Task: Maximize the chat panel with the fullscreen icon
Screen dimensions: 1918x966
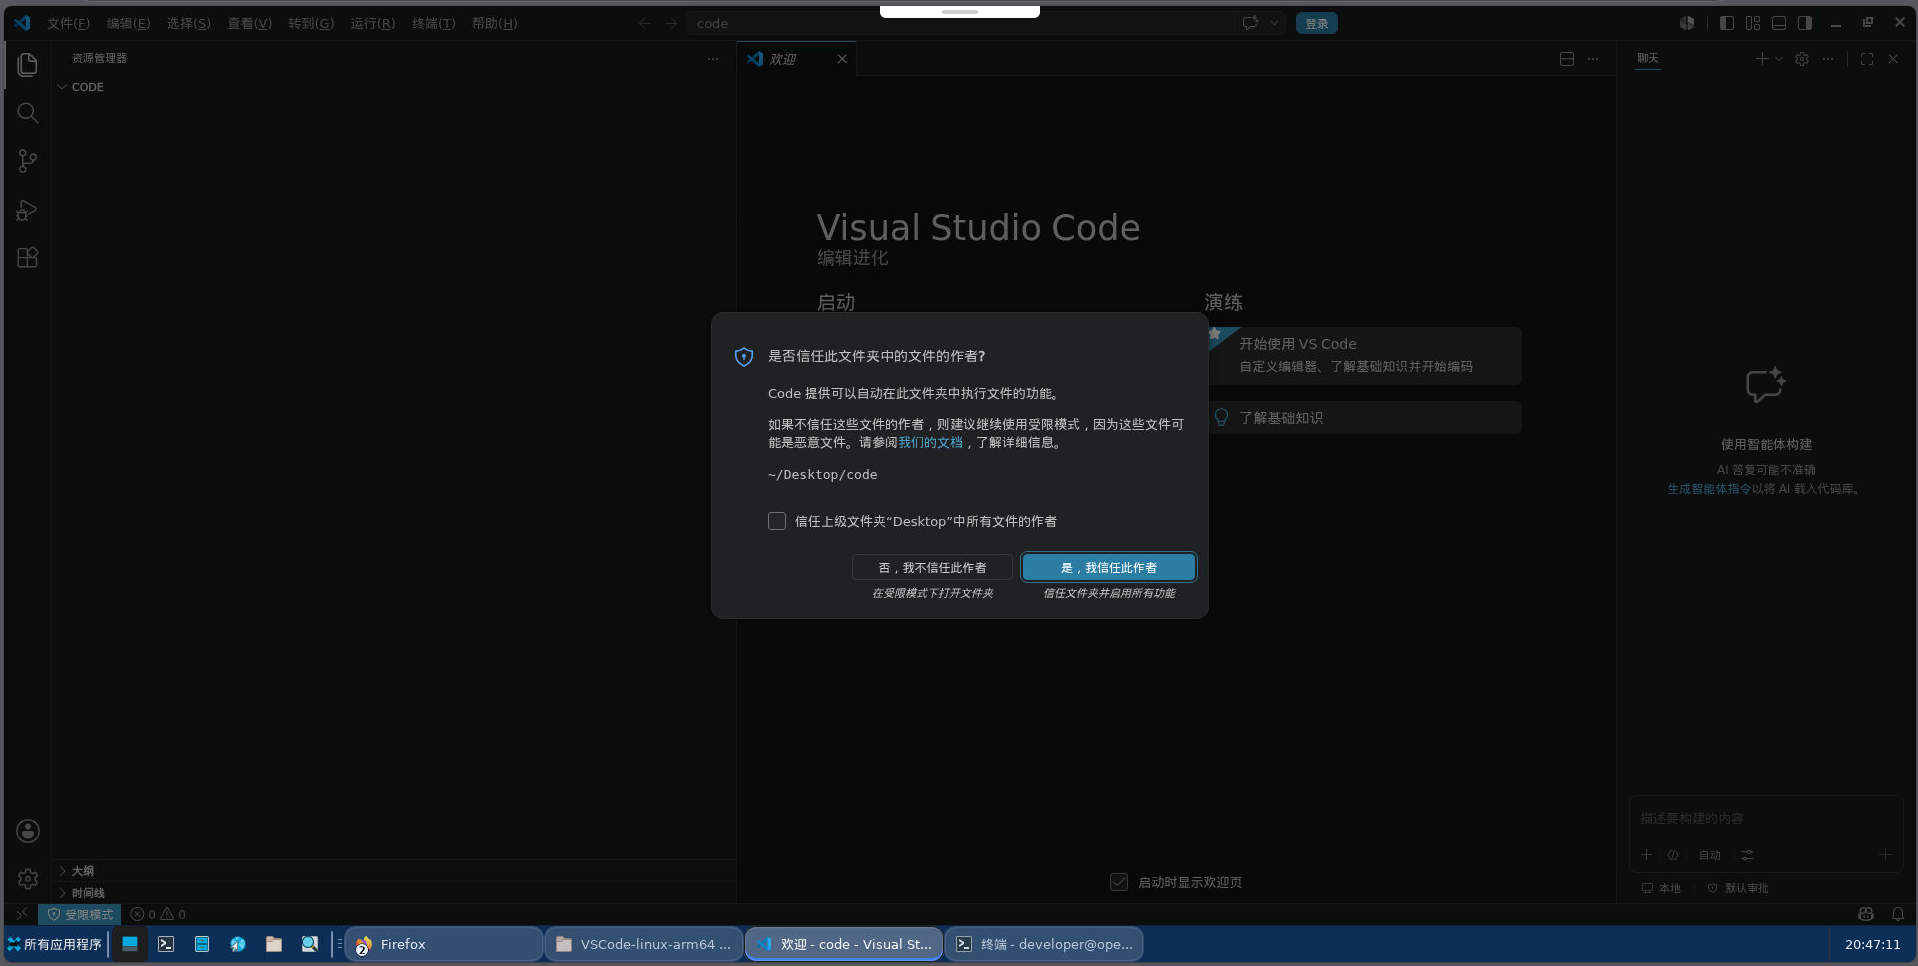Action: [x=1867, y=59]
